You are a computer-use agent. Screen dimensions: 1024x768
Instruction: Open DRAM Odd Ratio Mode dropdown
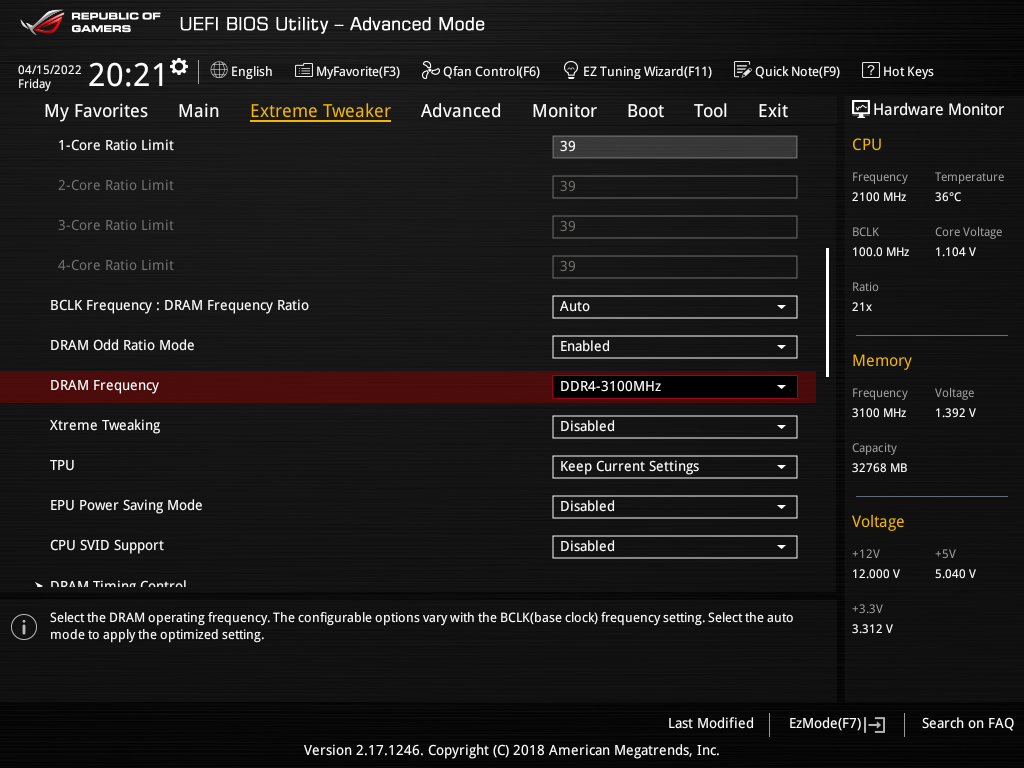pos(674,347)
